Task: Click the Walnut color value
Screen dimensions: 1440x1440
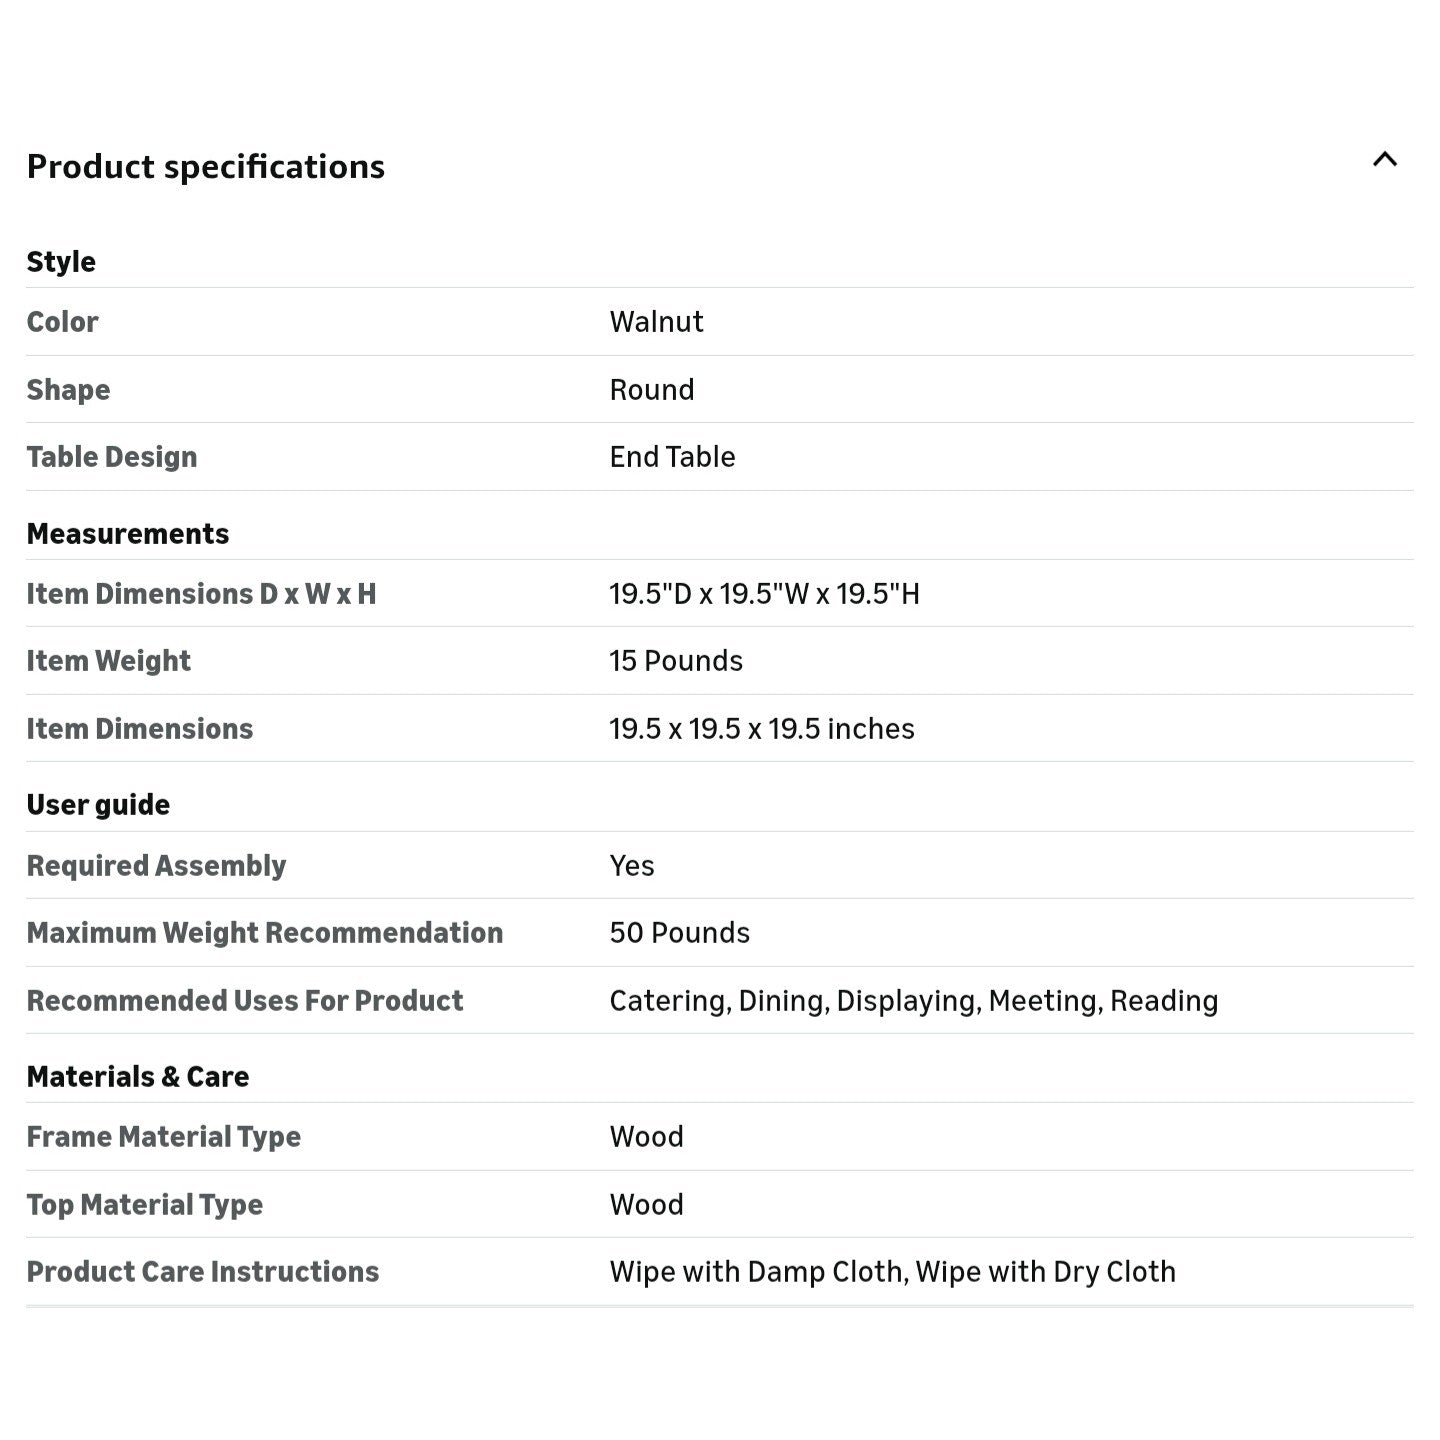Action: 656,322
